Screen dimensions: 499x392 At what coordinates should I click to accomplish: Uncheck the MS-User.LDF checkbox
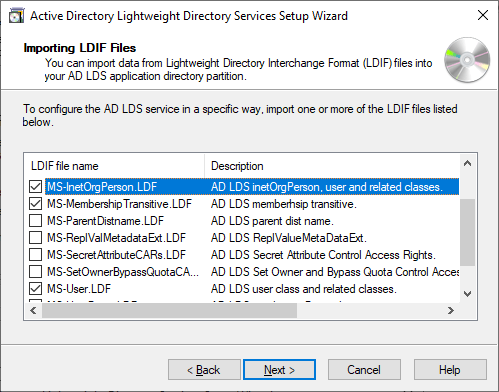coord(35,289)
